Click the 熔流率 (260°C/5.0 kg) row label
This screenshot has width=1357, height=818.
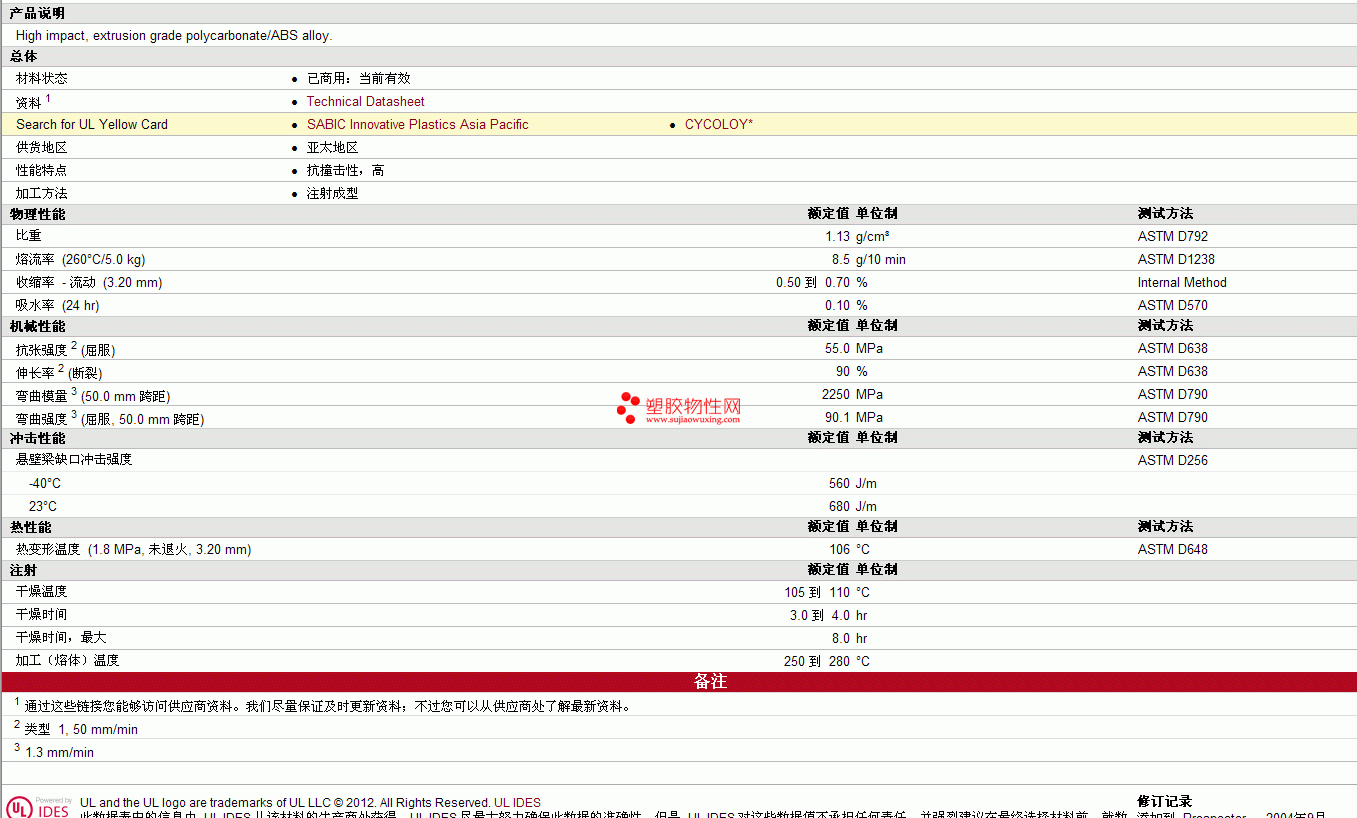(x=80, y=259)
